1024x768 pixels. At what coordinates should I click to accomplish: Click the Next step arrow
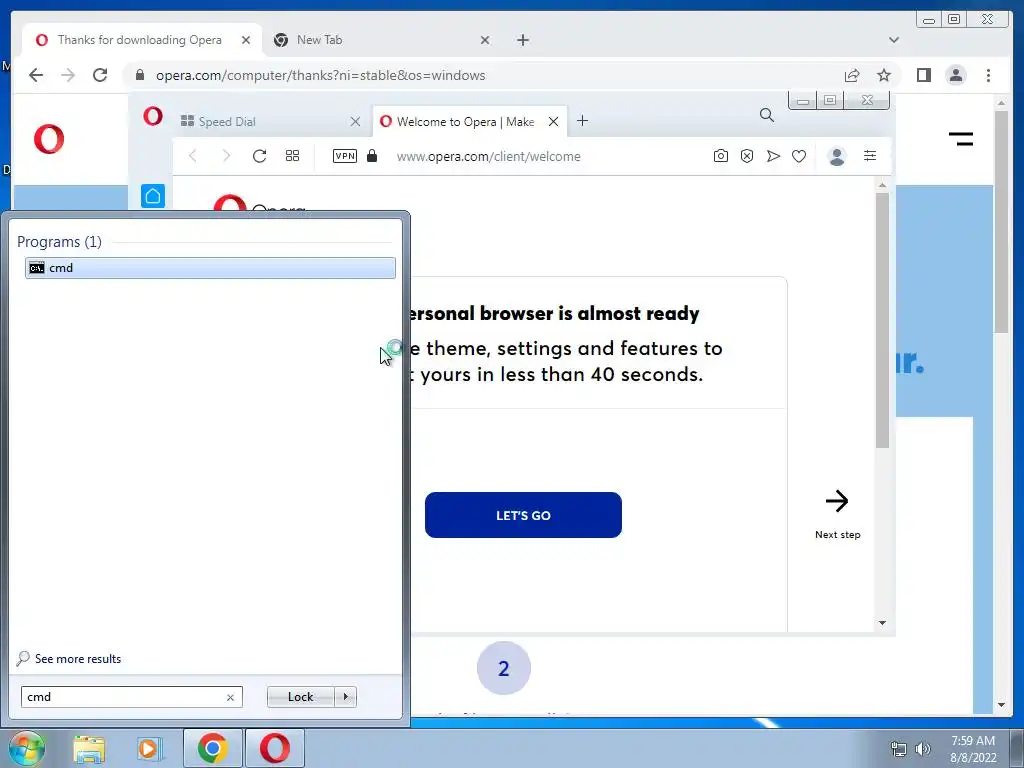(837, 502)
